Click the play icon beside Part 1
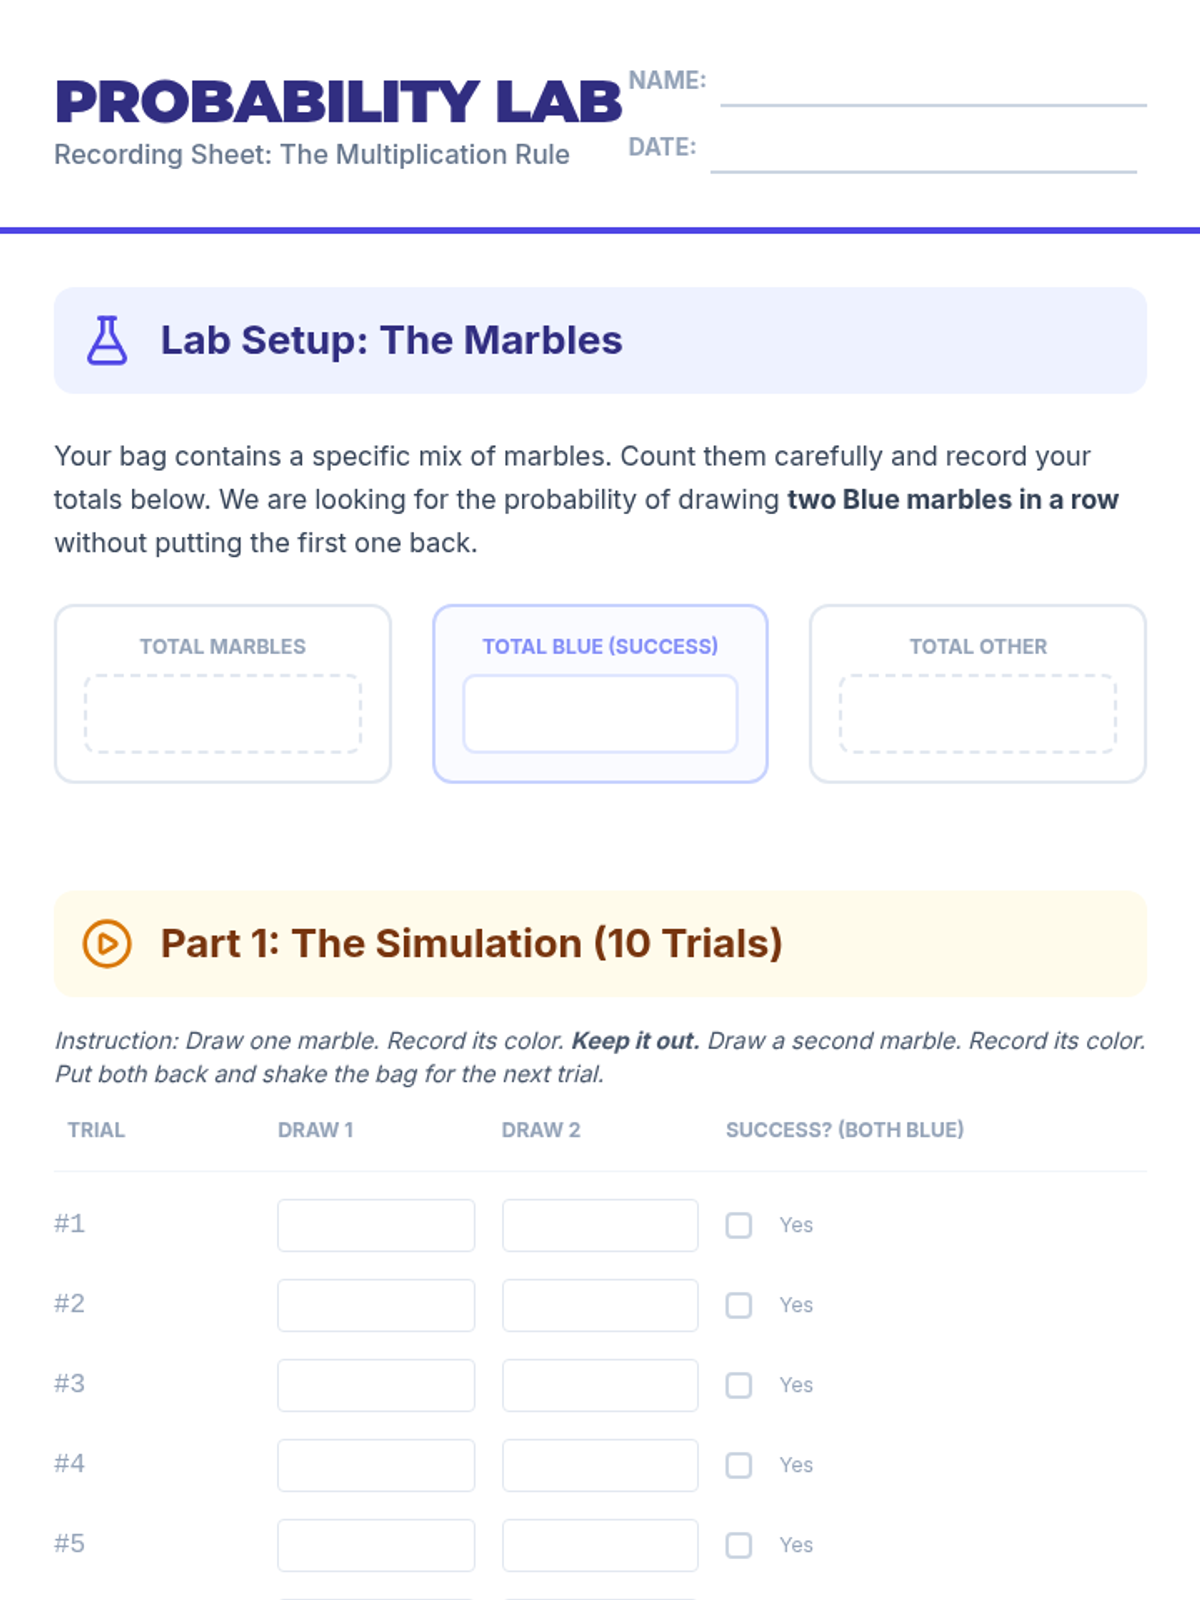1200x1600 pixels. coord(107,943)
